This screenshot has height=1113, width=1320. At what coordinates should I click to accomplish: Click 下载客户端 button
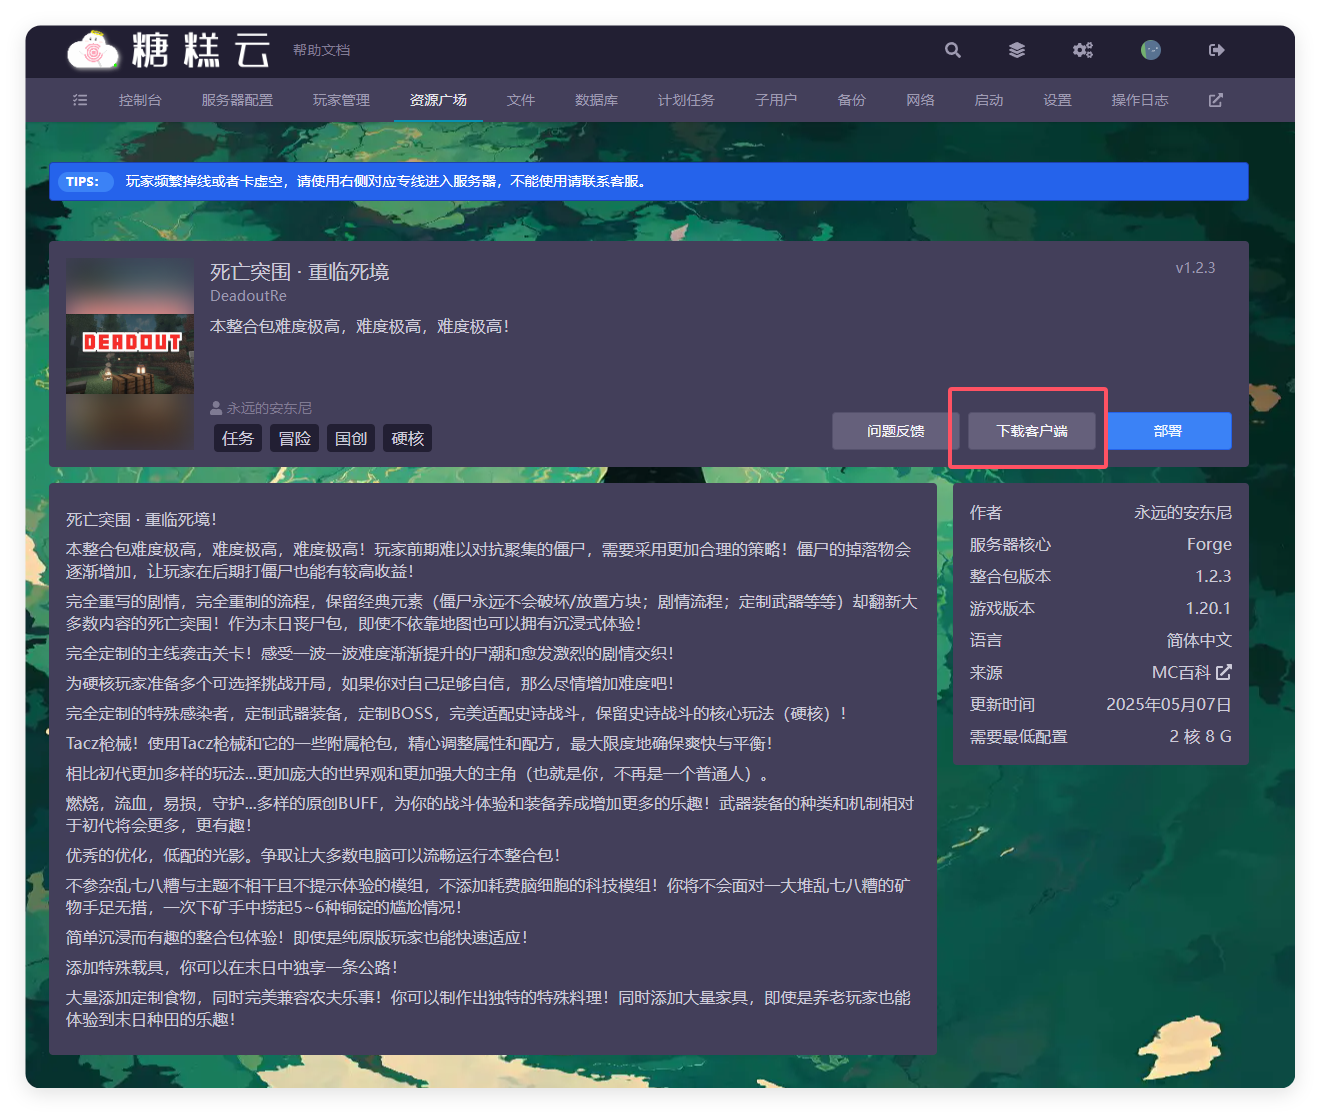1032,431
